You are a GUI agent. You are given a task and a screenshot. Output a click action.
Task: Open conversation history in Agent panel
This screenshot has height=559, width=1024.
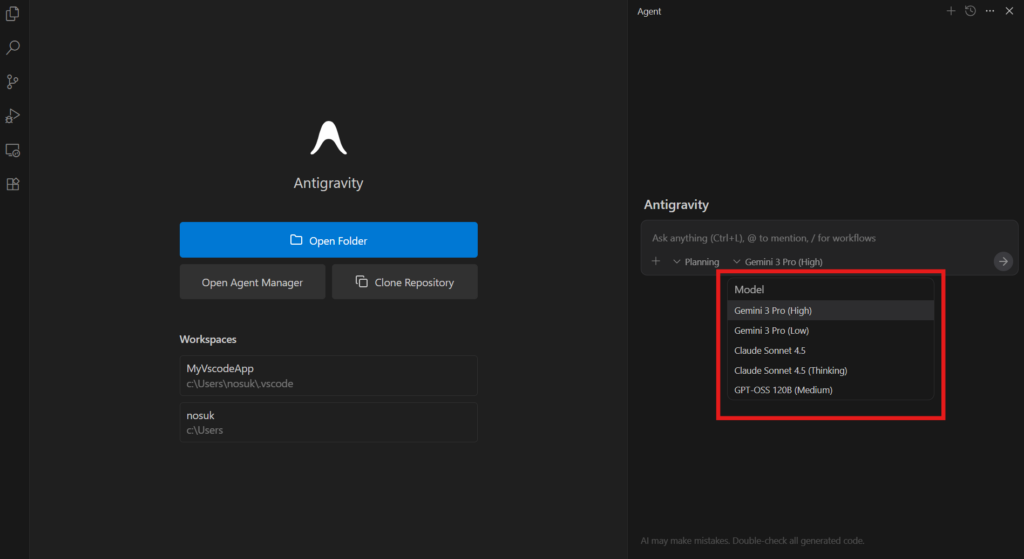[x=970, y=11]
